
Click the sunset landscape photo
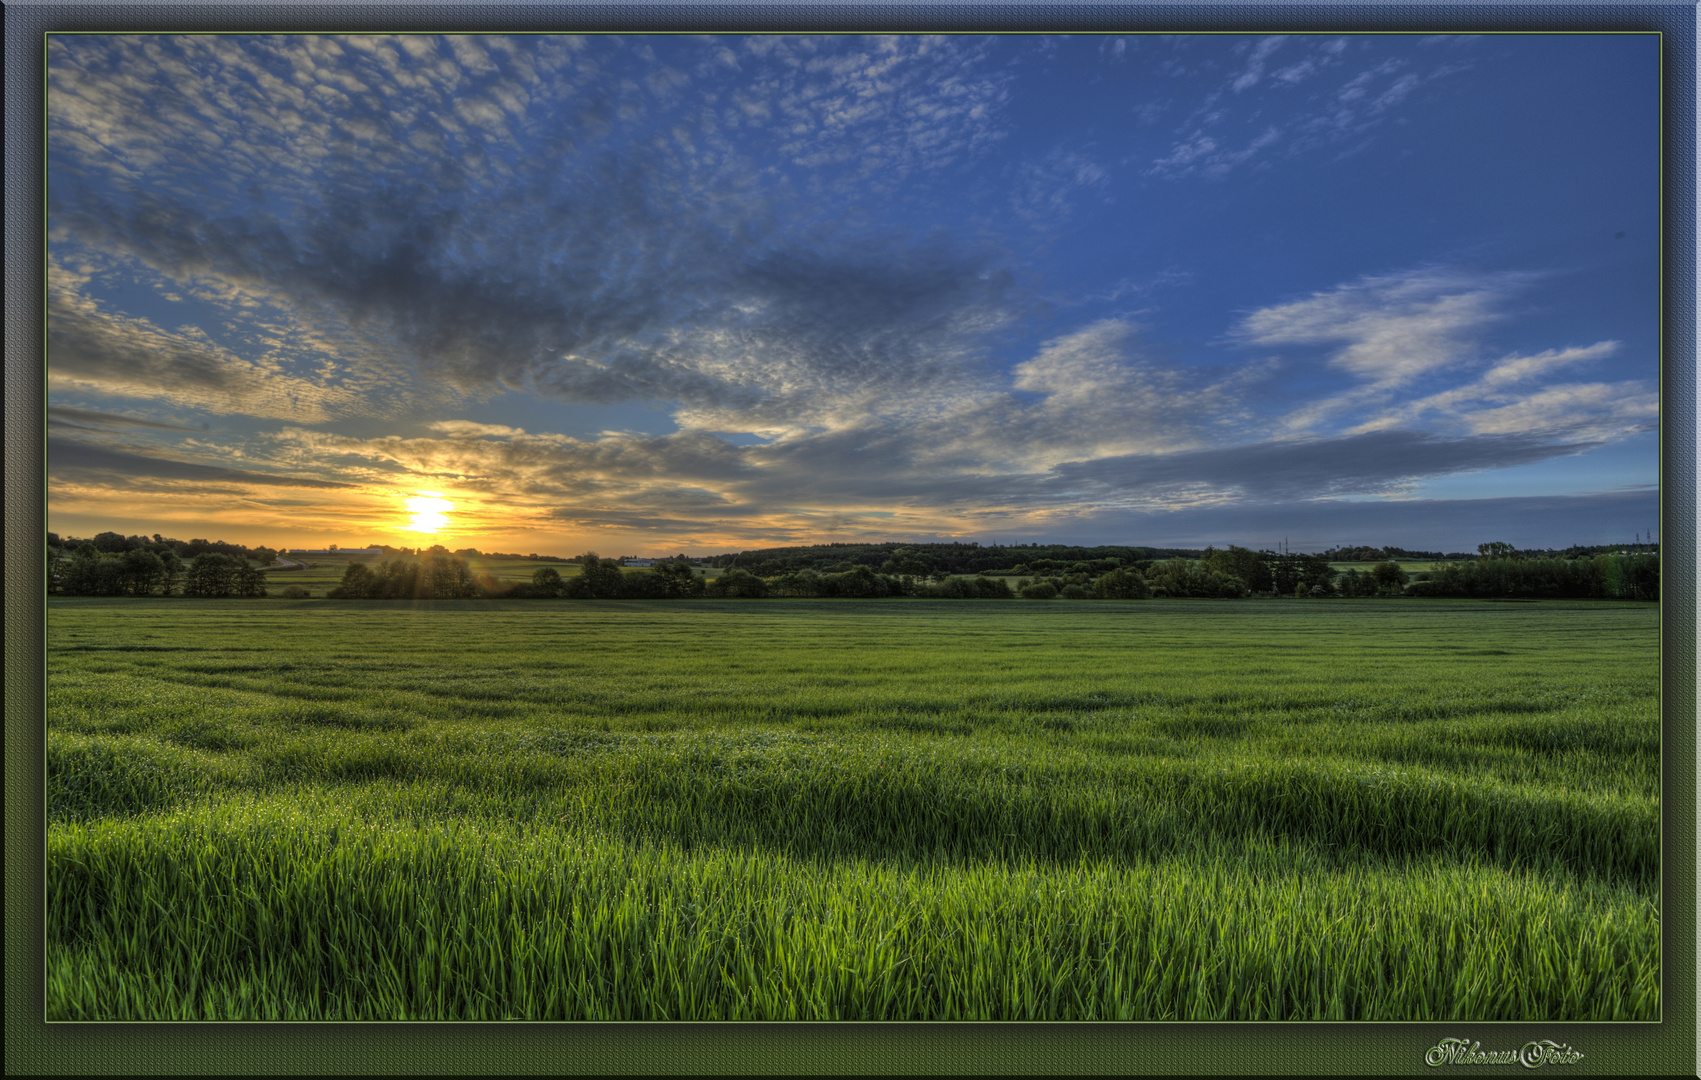click(x=853, y=528)
